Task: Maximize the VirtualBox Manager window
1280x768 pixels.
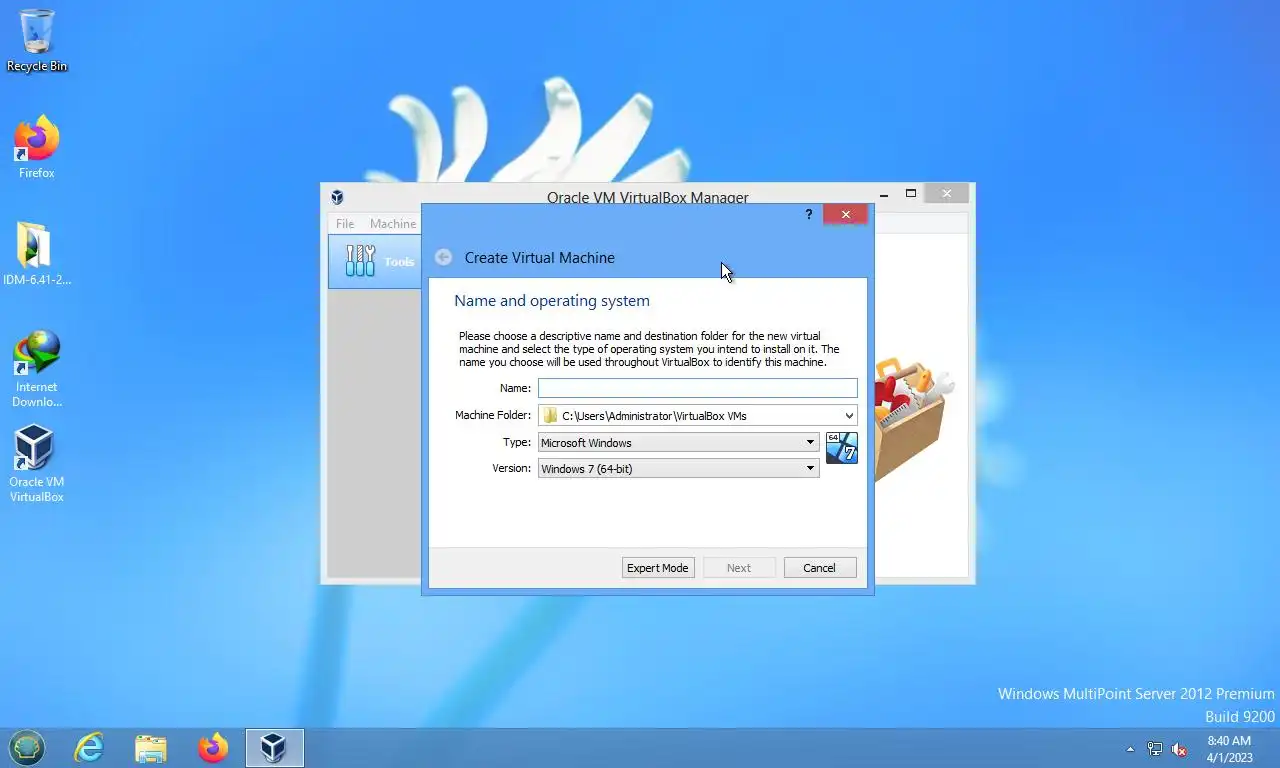Action: click(911, 194)
